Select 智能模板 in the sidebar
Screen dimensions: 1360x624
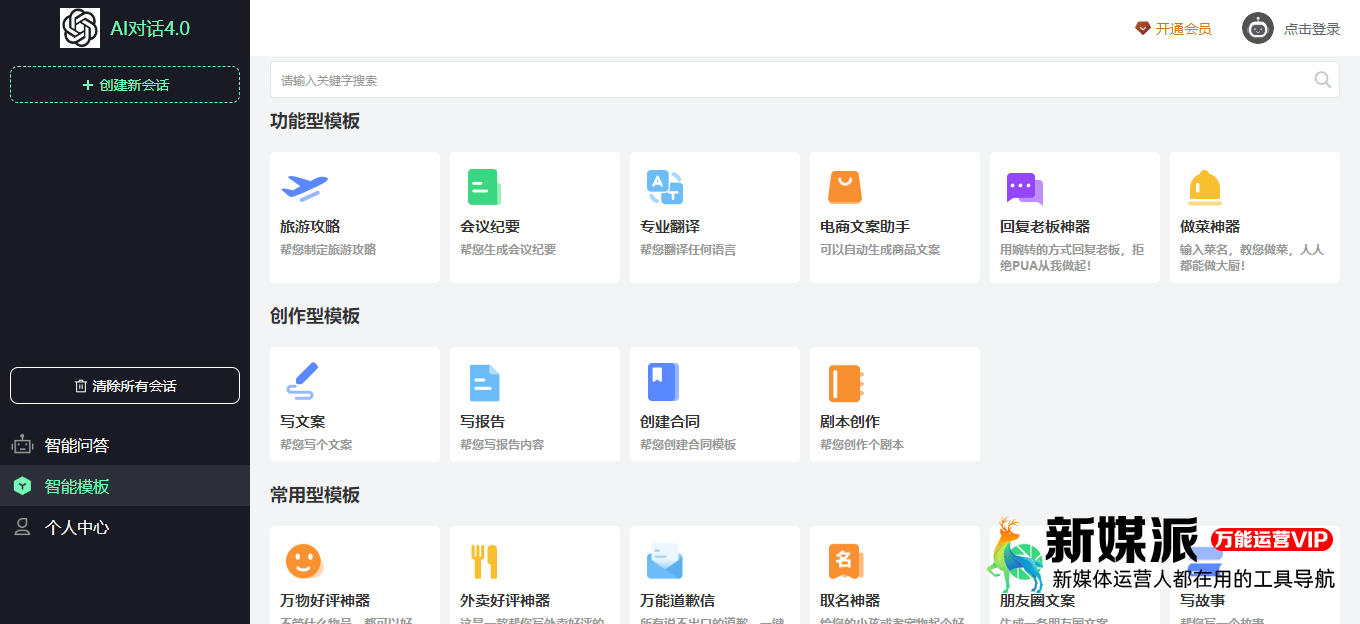76,486
